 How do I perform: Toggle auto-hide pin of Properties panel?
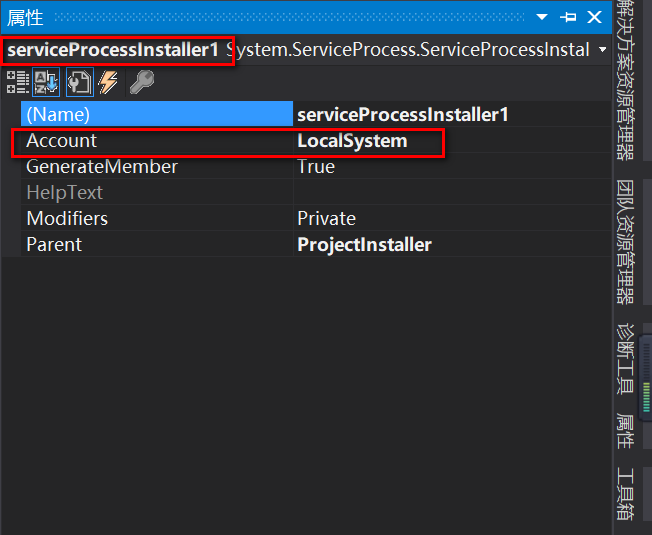[568, 17]
